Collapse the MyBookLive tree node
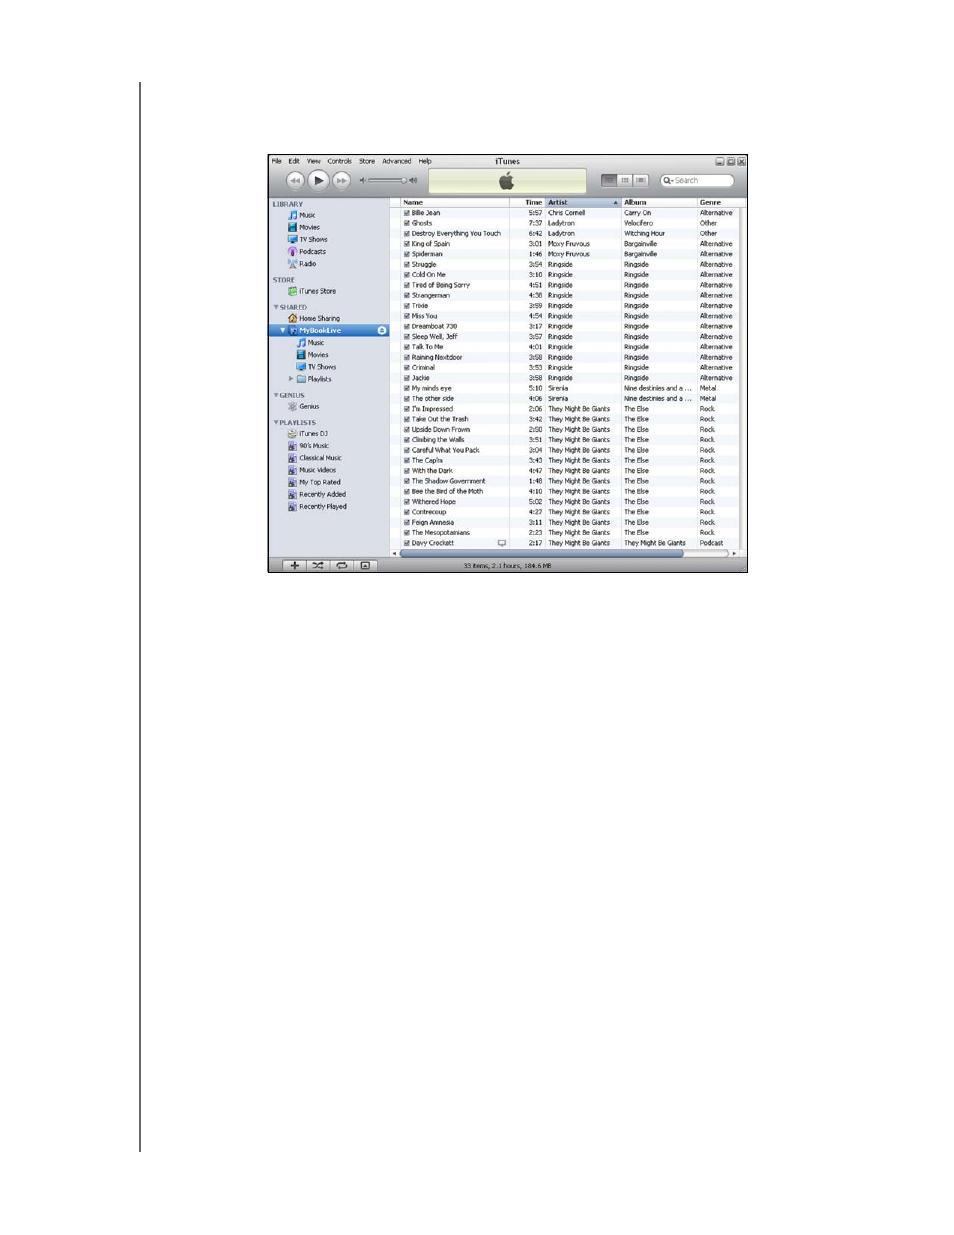This screenshot has height=1235, width=954. click(283, 330)
